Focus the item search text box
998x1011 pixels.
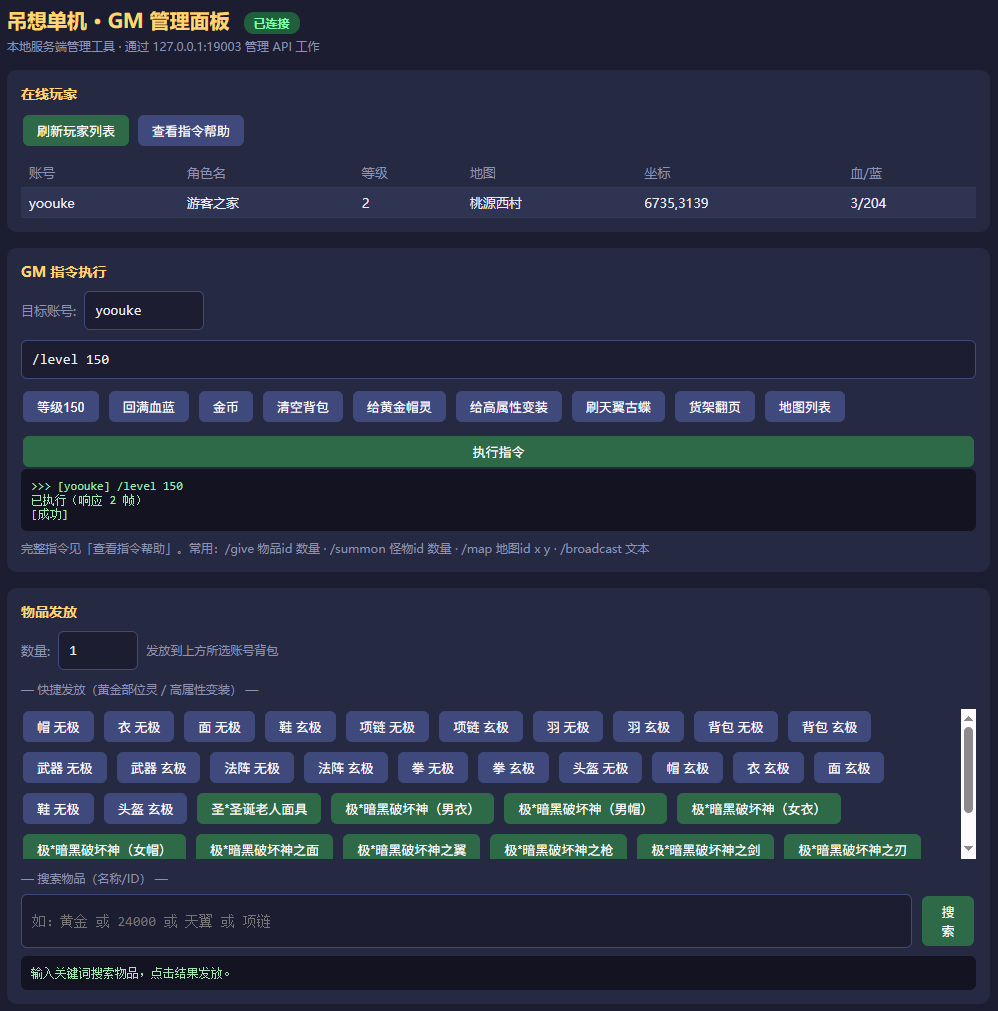pyautogui.click(x=466, y=921)
